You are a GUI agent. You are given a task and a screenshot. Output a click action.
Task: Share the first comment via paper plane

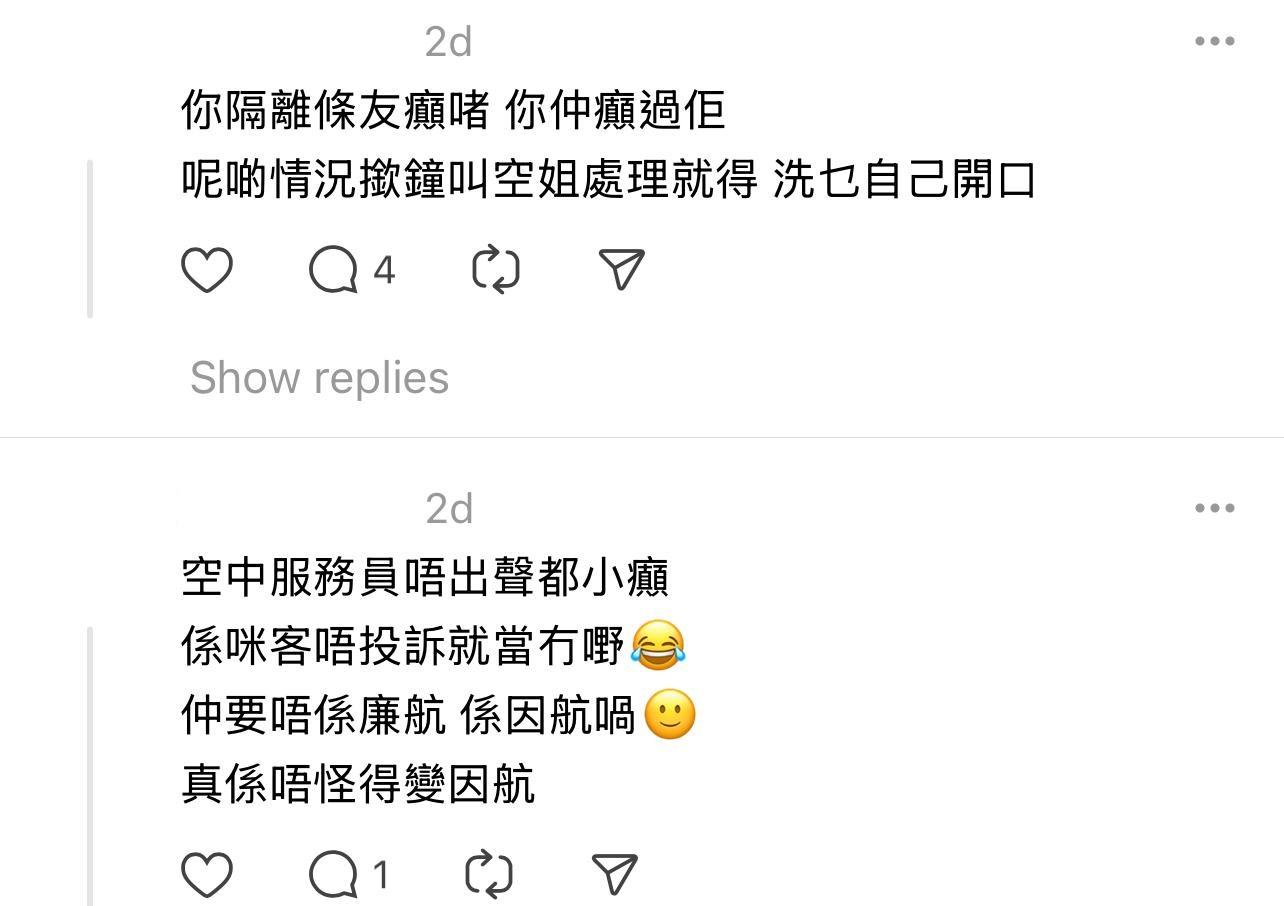(621, 270)
